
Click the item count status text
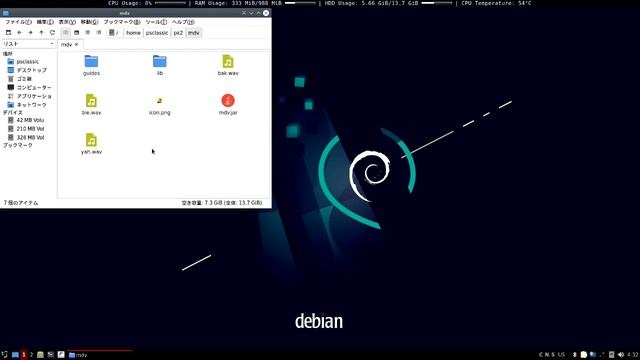pyautogui.click(x=21, y=203)
